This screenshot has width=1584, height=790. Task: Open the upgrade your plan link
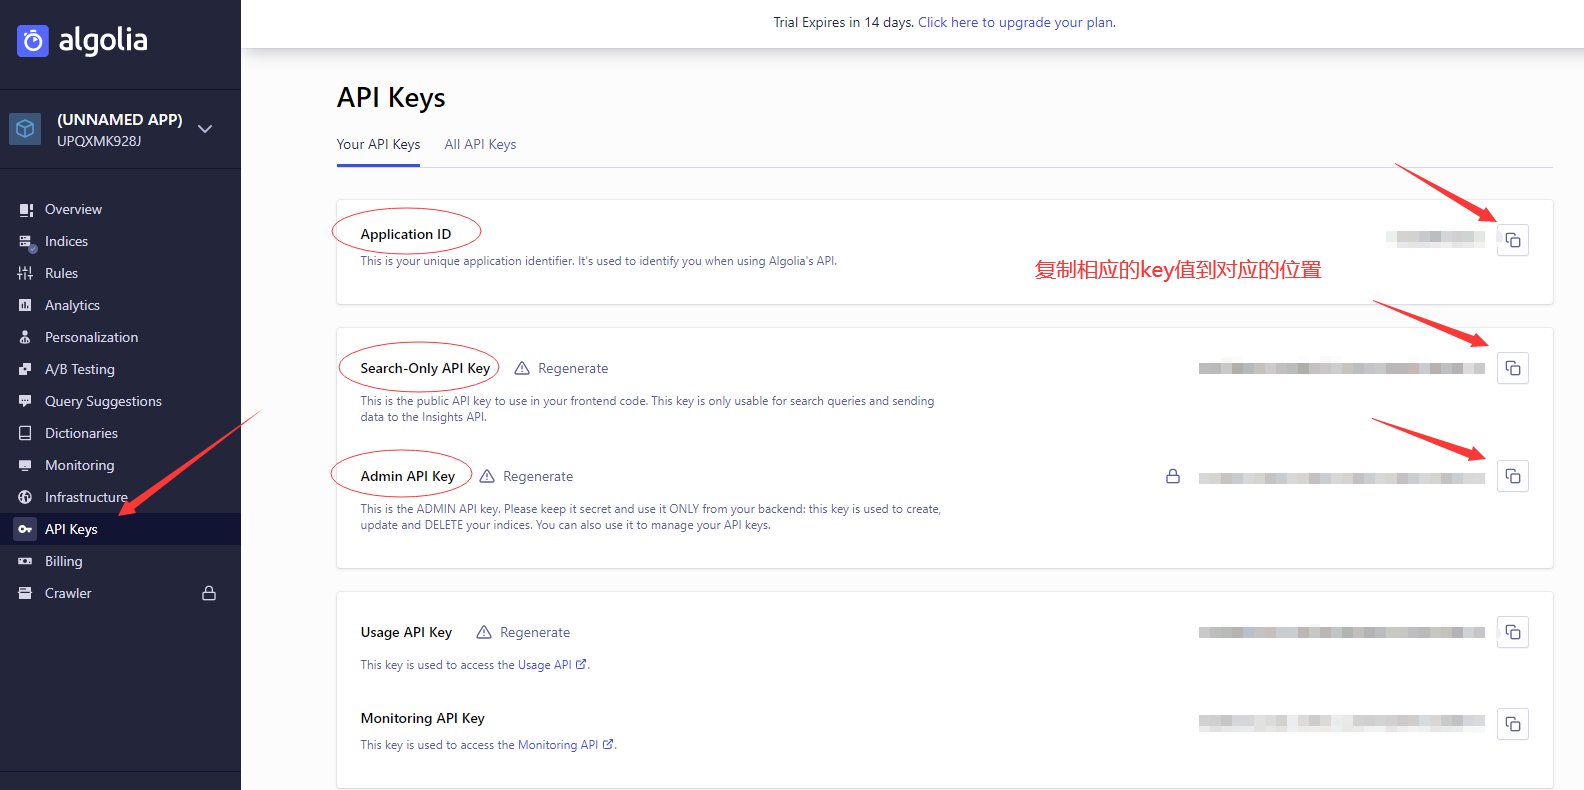pyautogui.click(x=1016, y=22)
